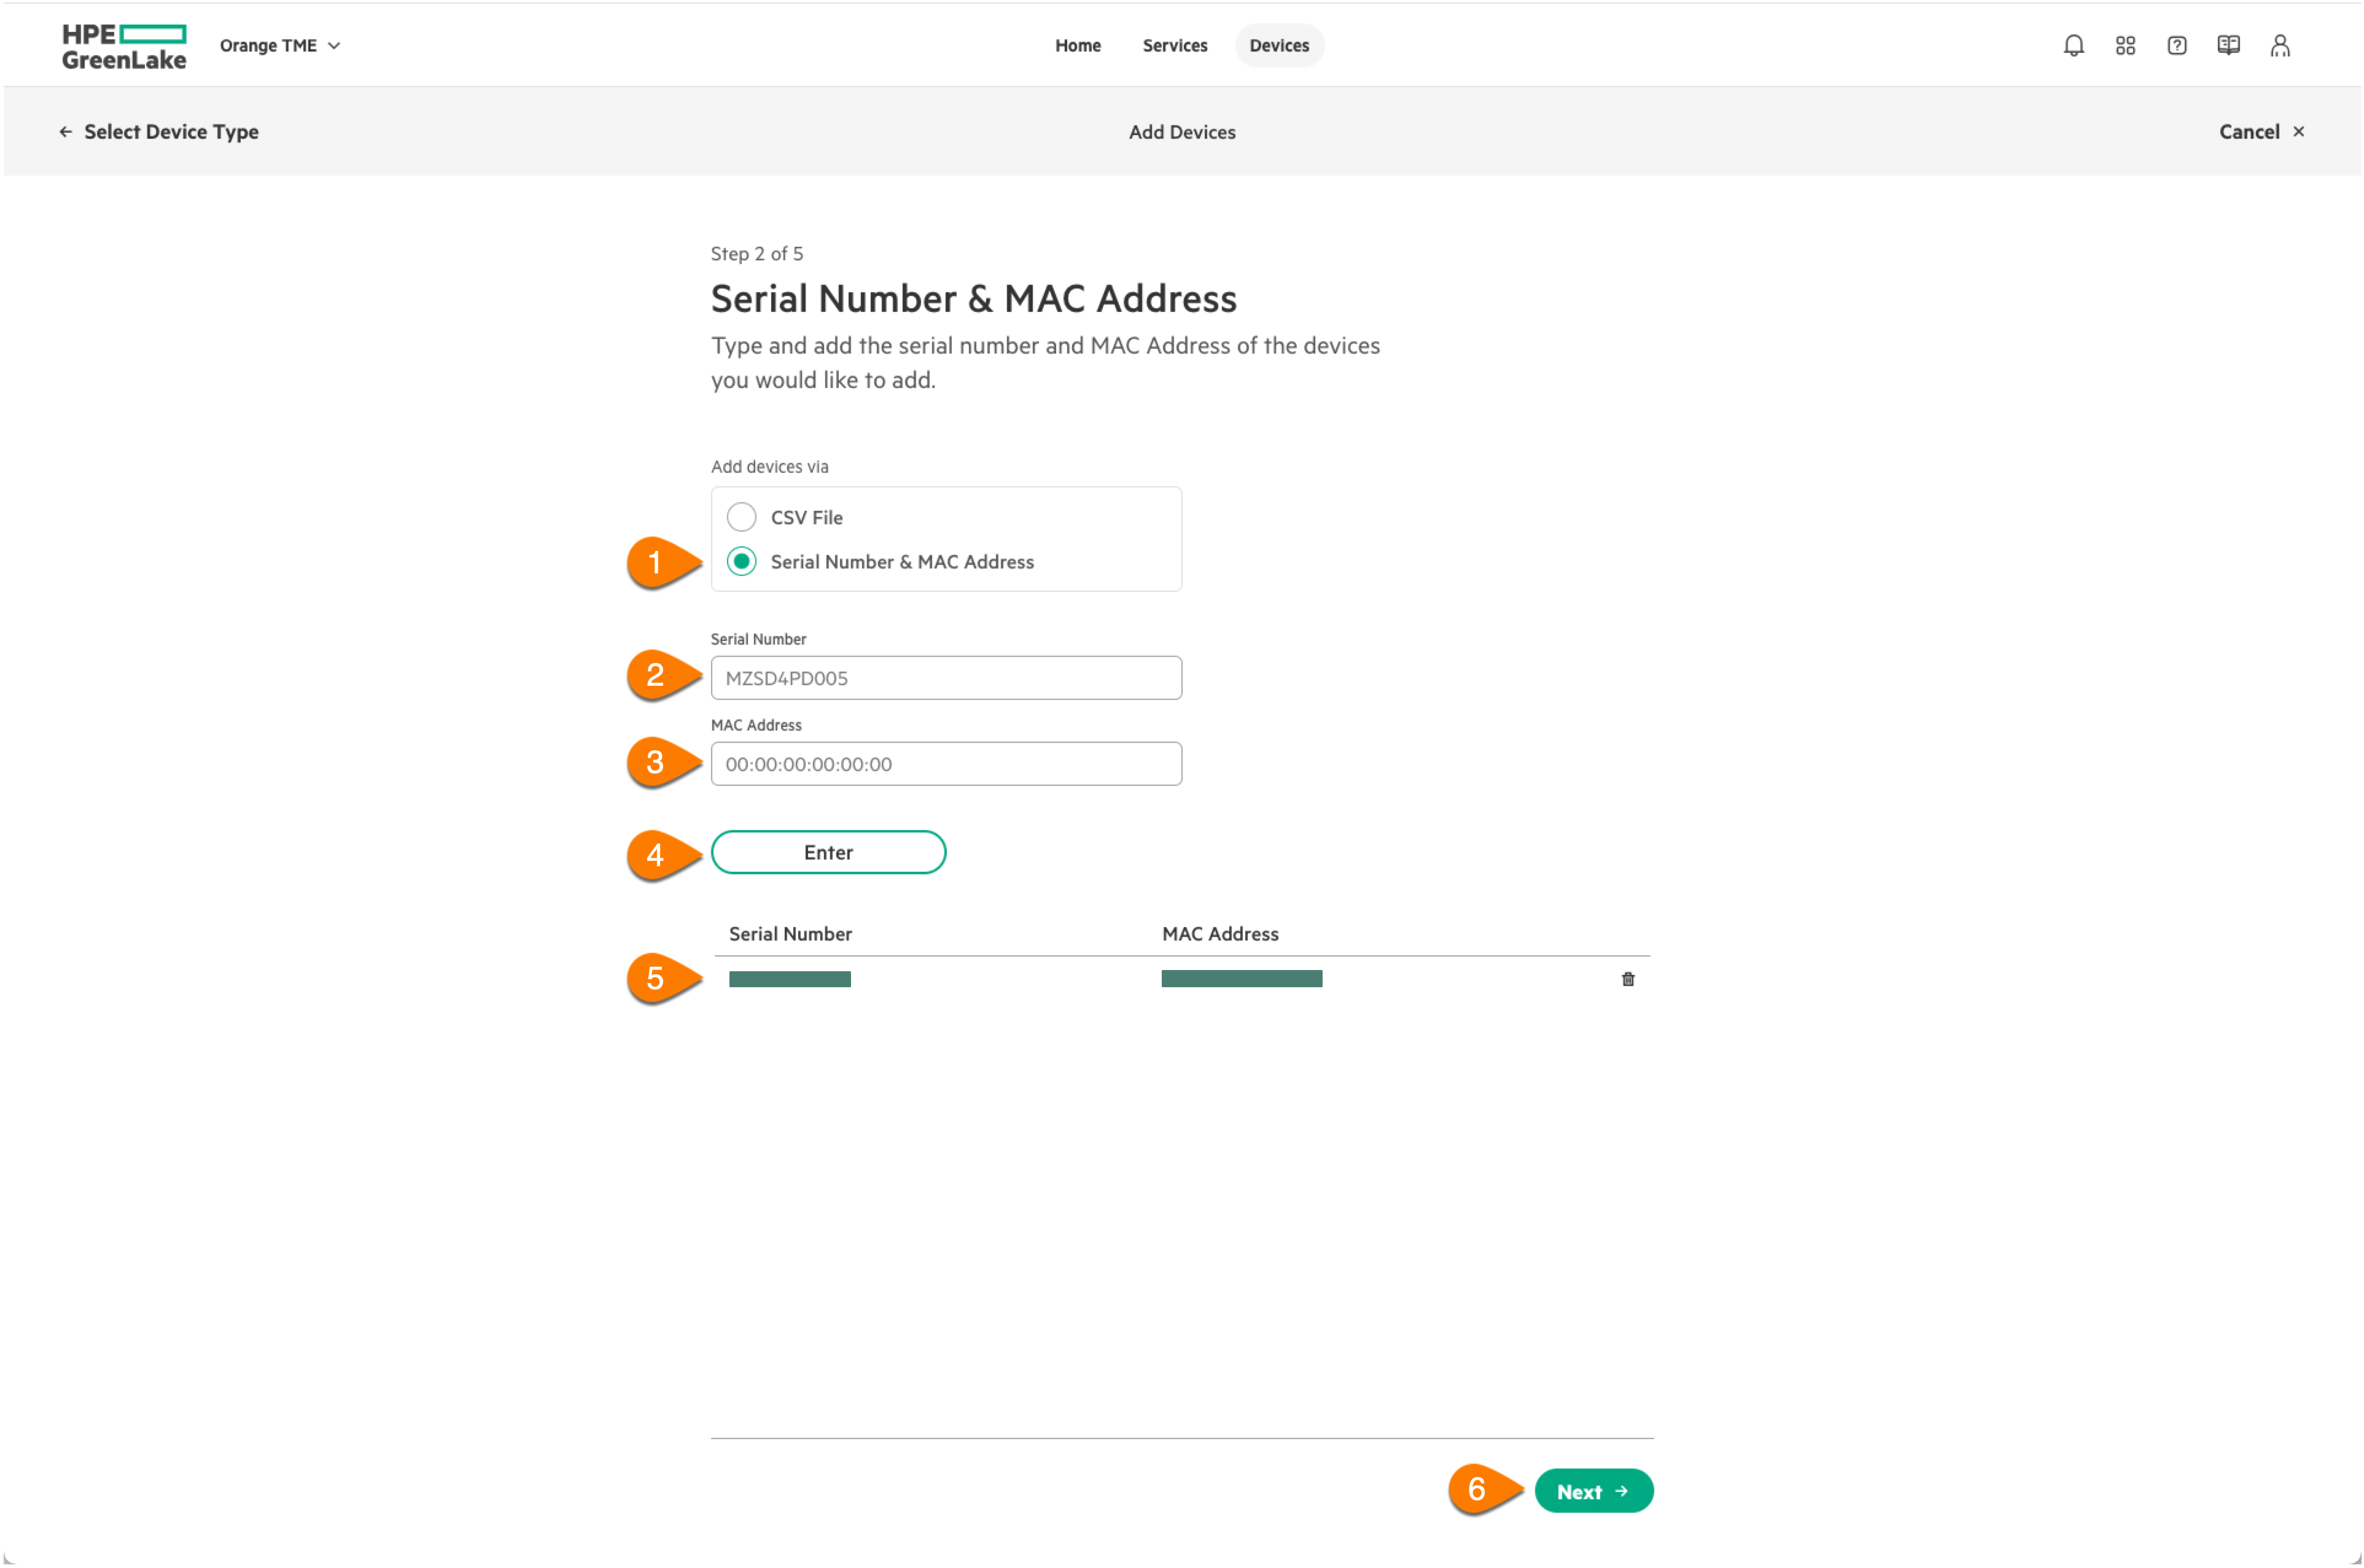Screen dimensions: 2364x1568
Task: Click the Serial Number table column header
Action: [790, 933]
